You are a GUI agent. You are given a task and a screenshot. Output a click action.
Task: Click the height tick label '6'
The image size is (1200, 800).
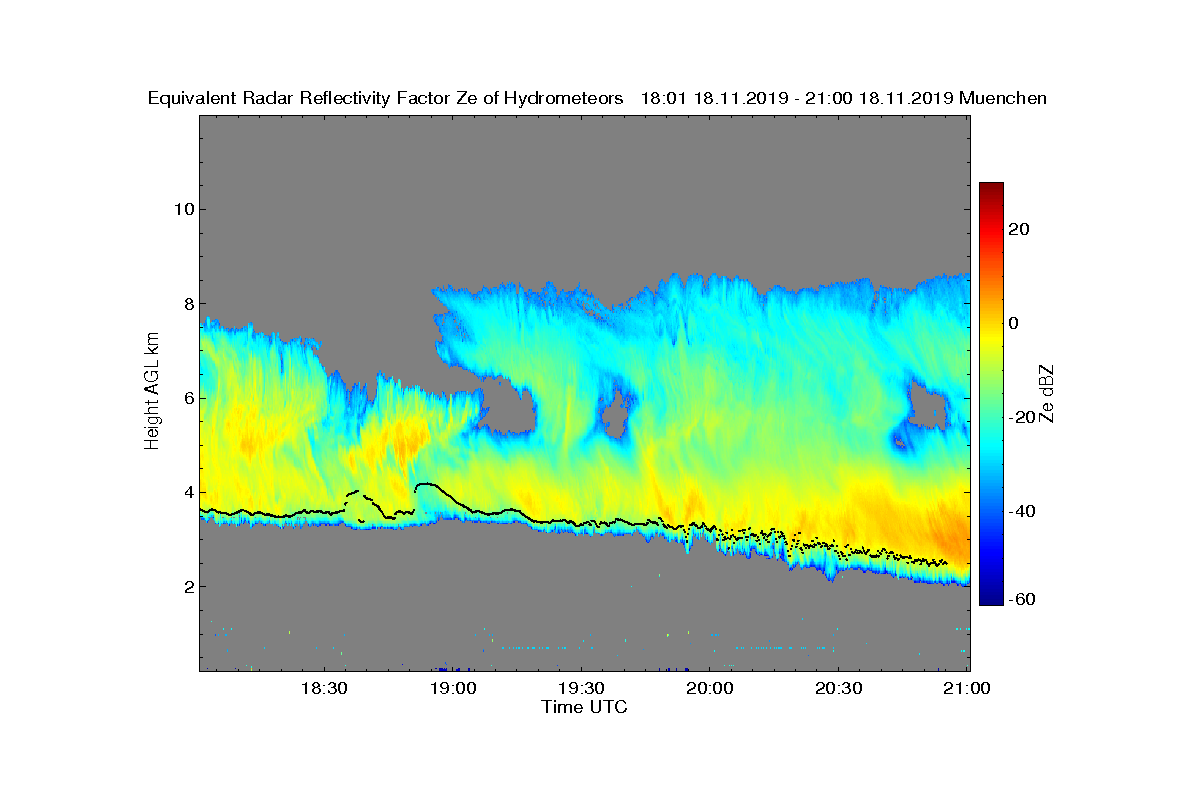[187, 398]
